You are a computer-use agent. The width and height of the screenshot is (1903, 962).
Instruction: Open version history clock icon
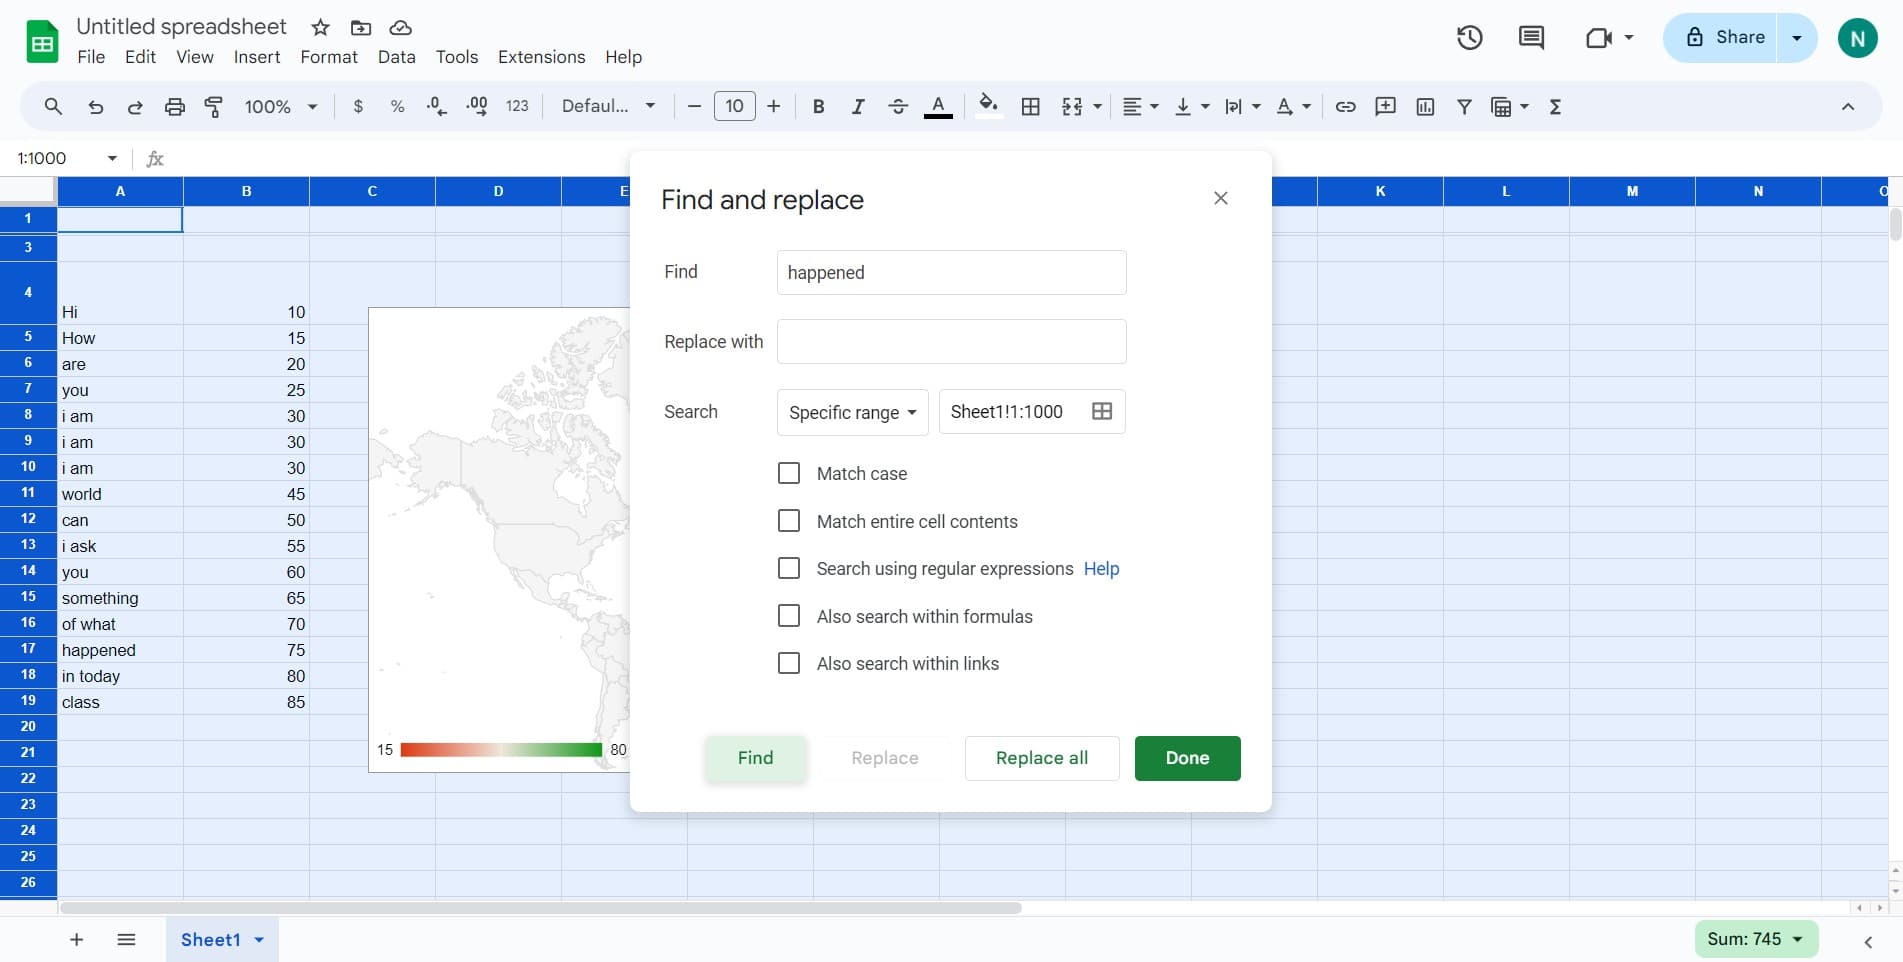point(1469,38)
